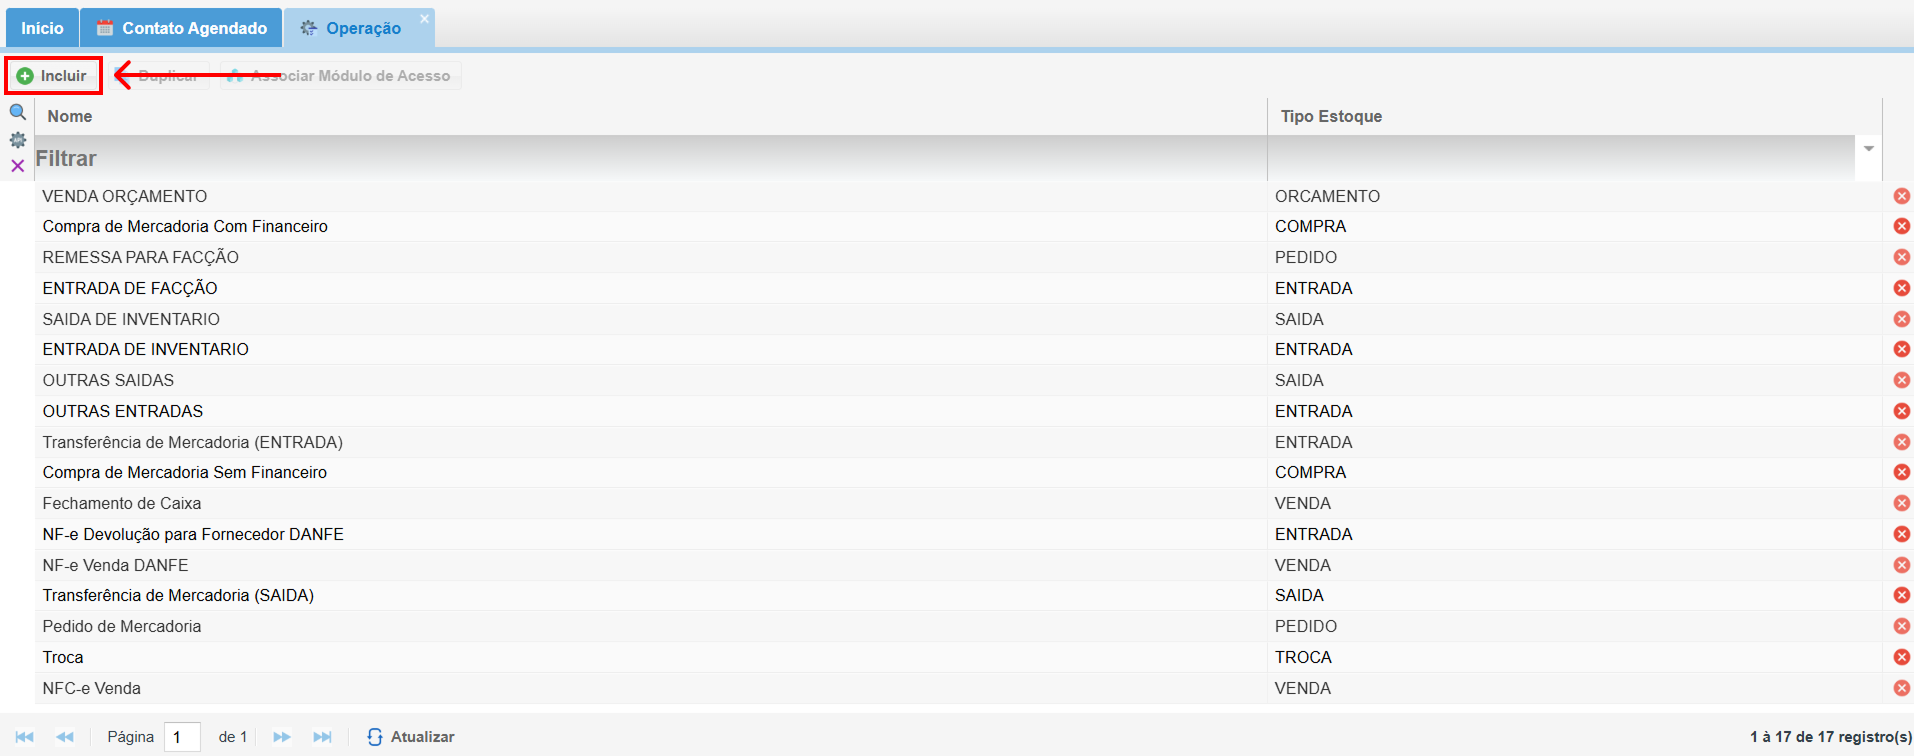
Task: Delete the VENDA ORÇAMENTO row
Action: point(1901,196)
